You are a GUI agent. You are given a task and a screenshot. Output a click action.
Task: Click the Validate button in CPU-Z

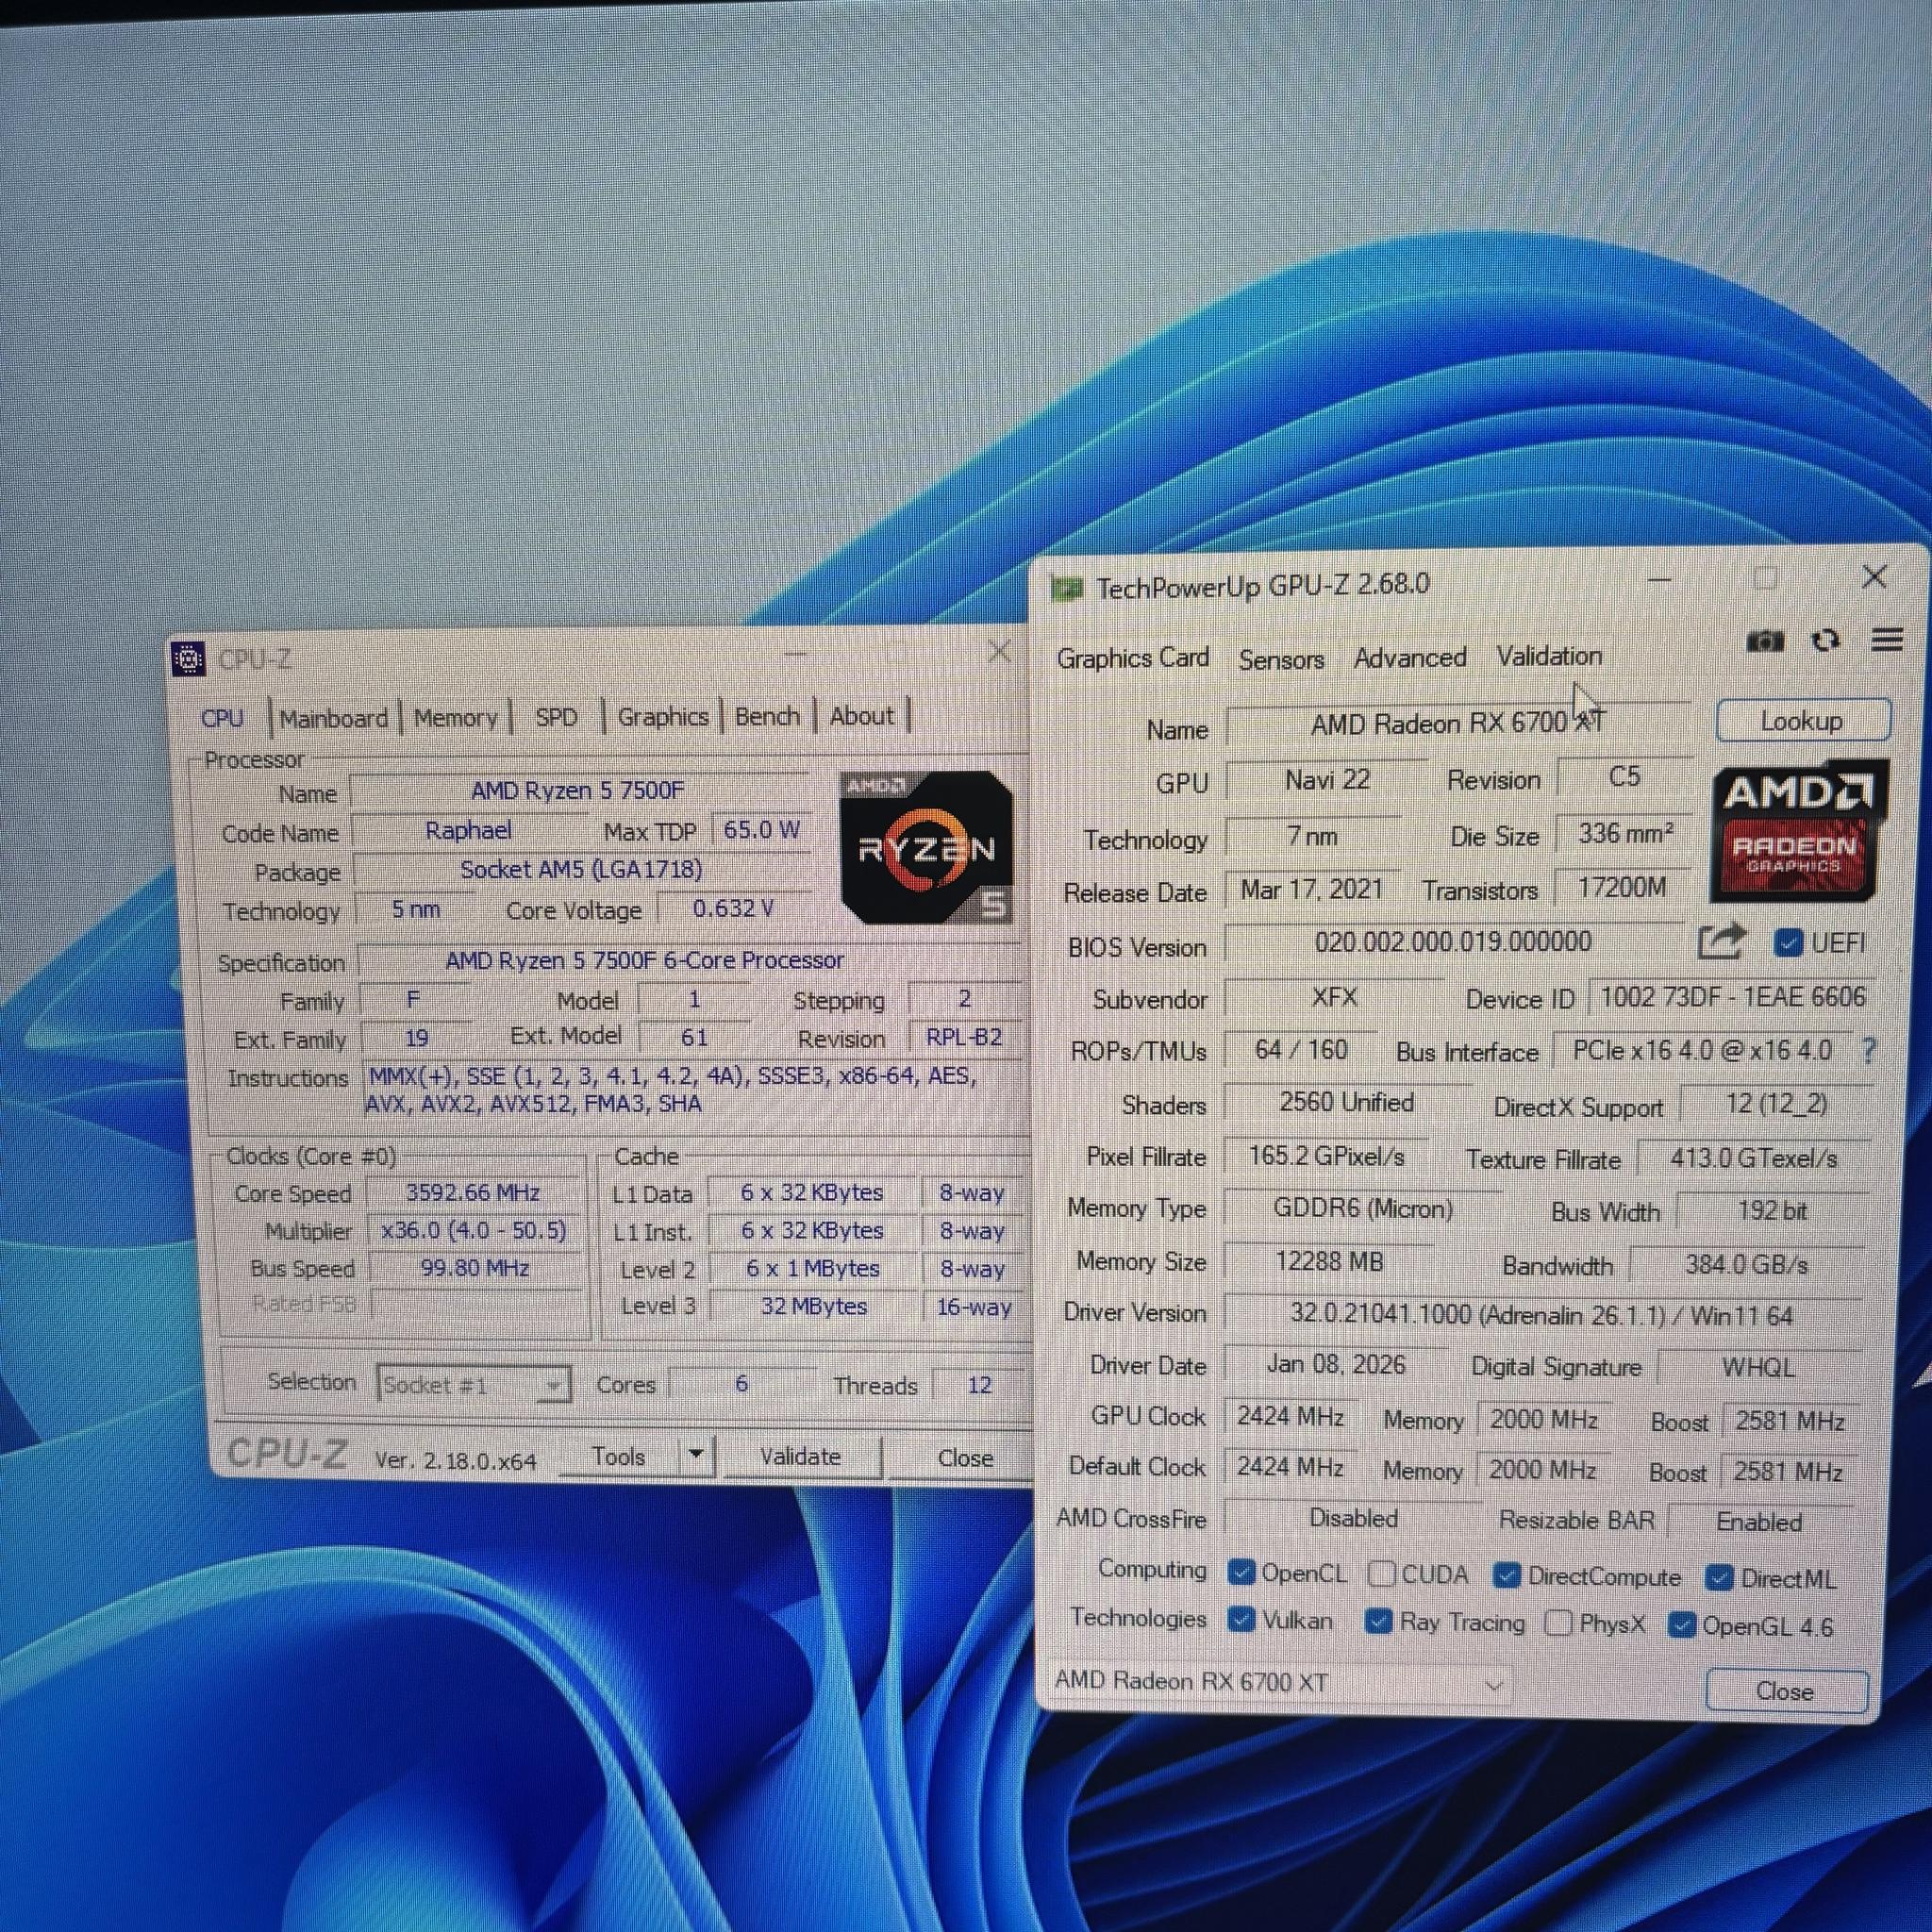[x=802, y=1456]
